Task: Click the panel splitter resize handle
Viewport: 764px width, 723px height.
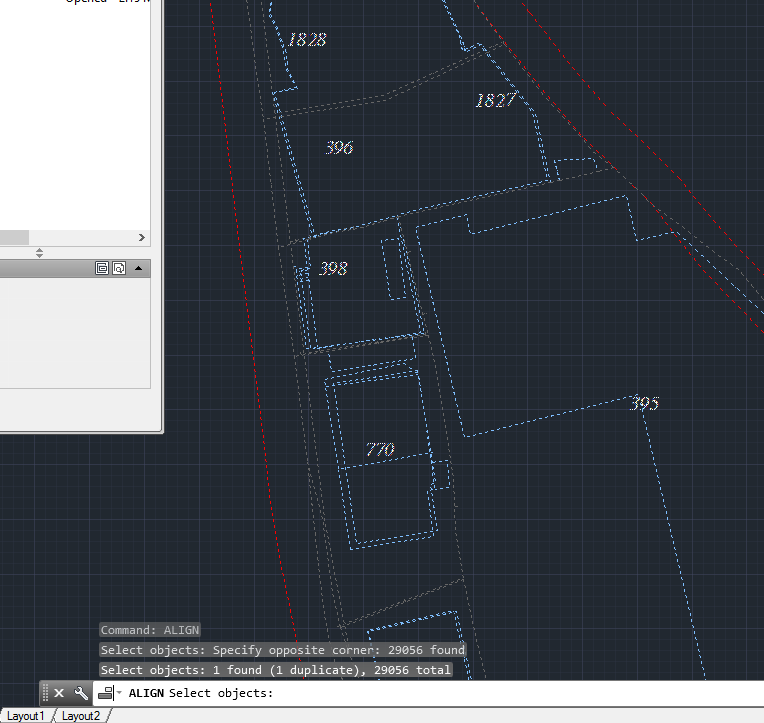Action: coord(40,253)
